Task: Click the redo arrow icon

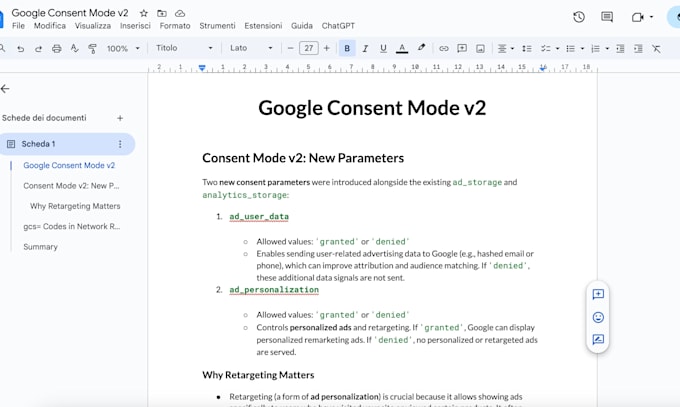Action: [38, 49]
